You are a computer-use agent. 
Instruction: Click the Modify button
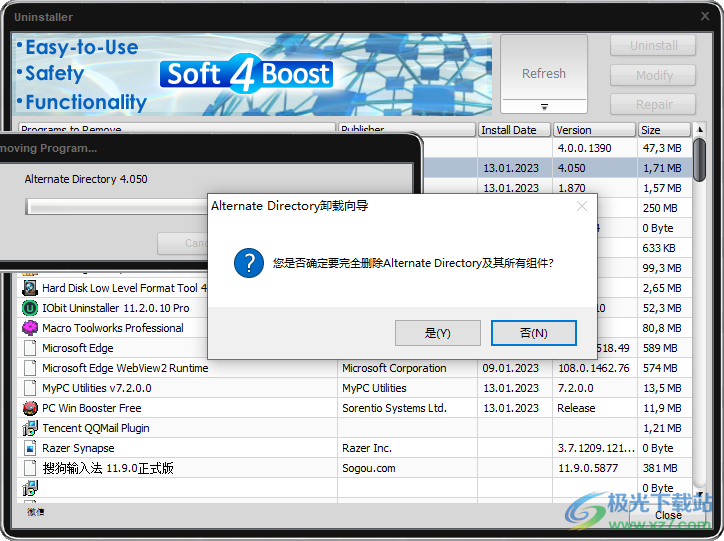click(653, 75)
